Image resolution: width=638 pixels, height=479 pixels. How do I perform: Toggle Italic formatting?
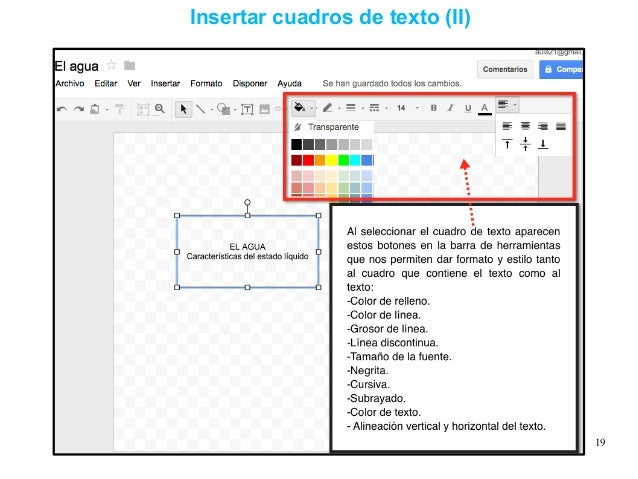(450, 108)
